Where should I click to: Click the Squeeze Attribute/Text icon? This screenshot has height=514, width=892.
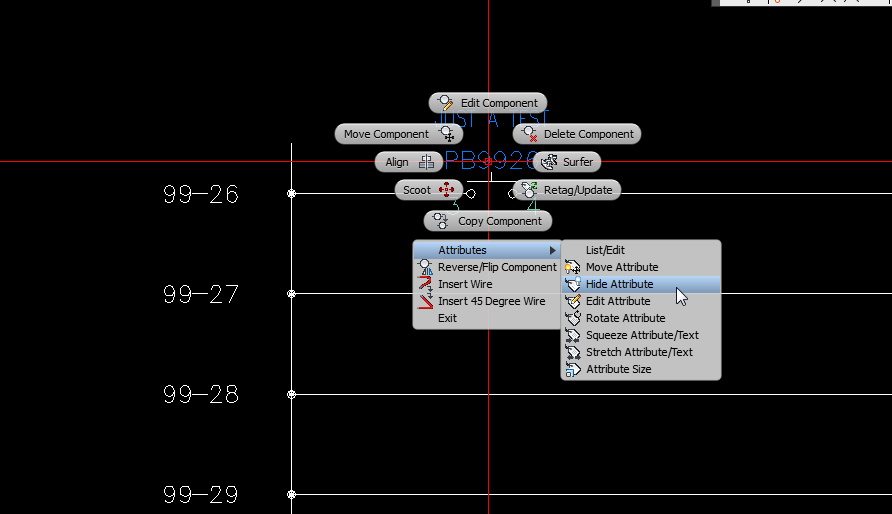pyautogui.click(x=573, y=335)
